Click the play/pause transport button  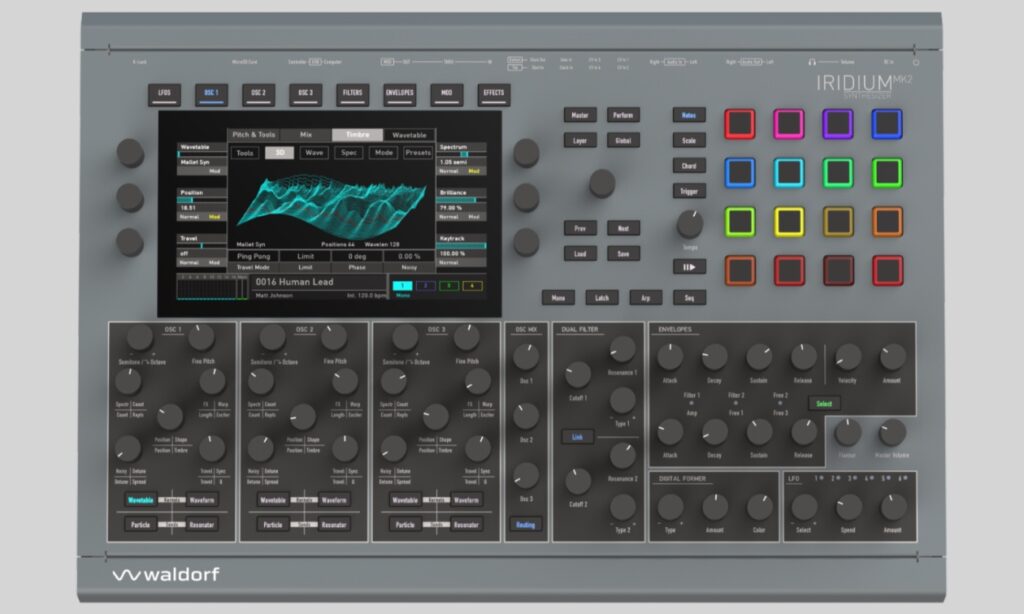pyautogui.click(x=689, y=267)
